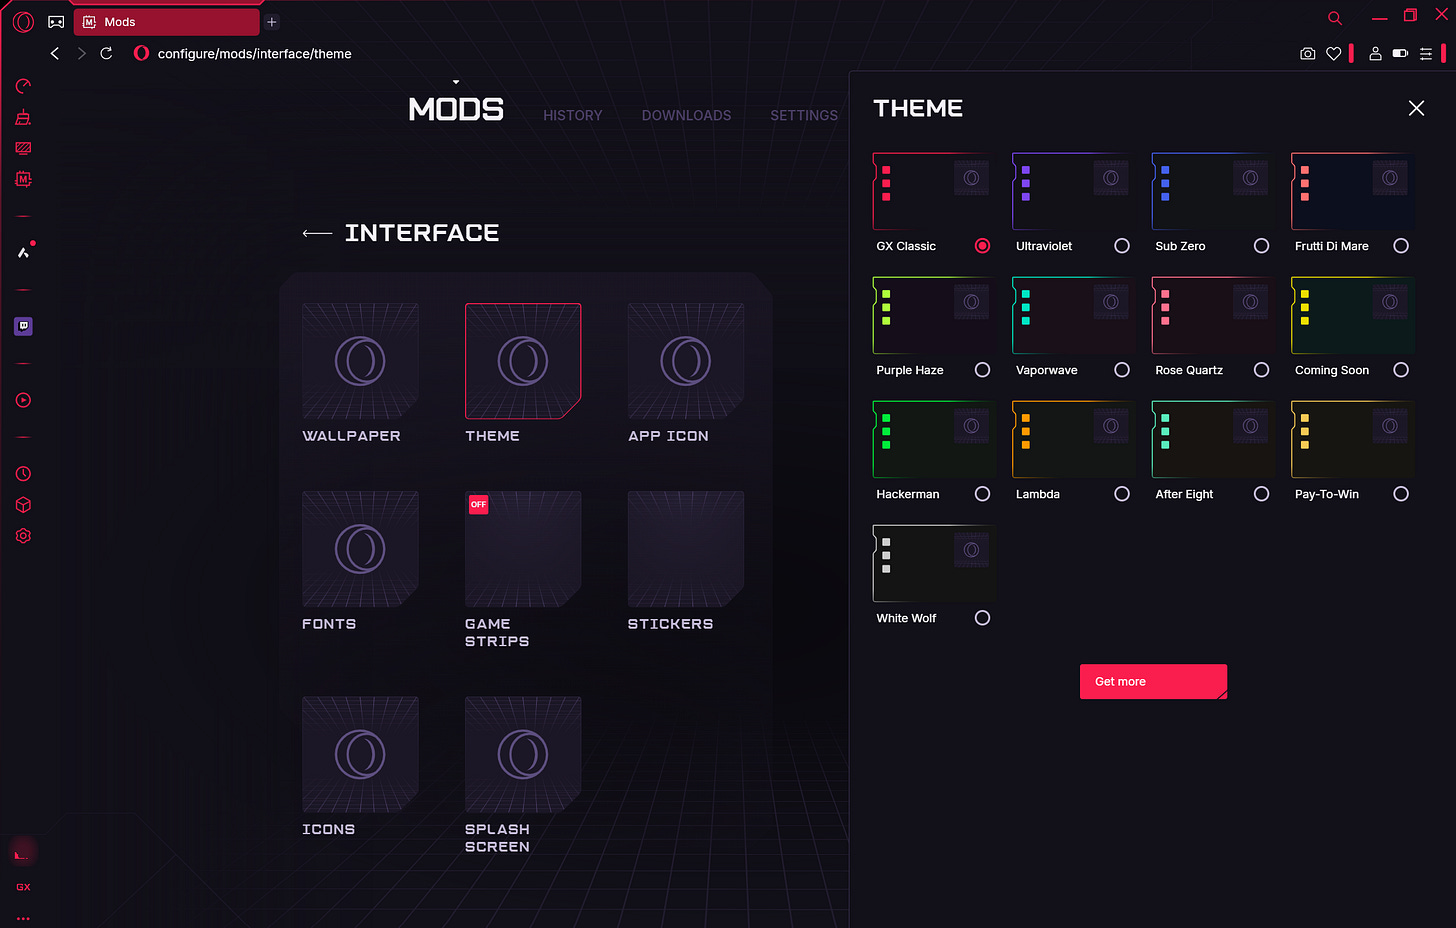The width and height of the screenshot is (1456, 928).
Task: Open the STICKERS tile
Action: (686, 549)
